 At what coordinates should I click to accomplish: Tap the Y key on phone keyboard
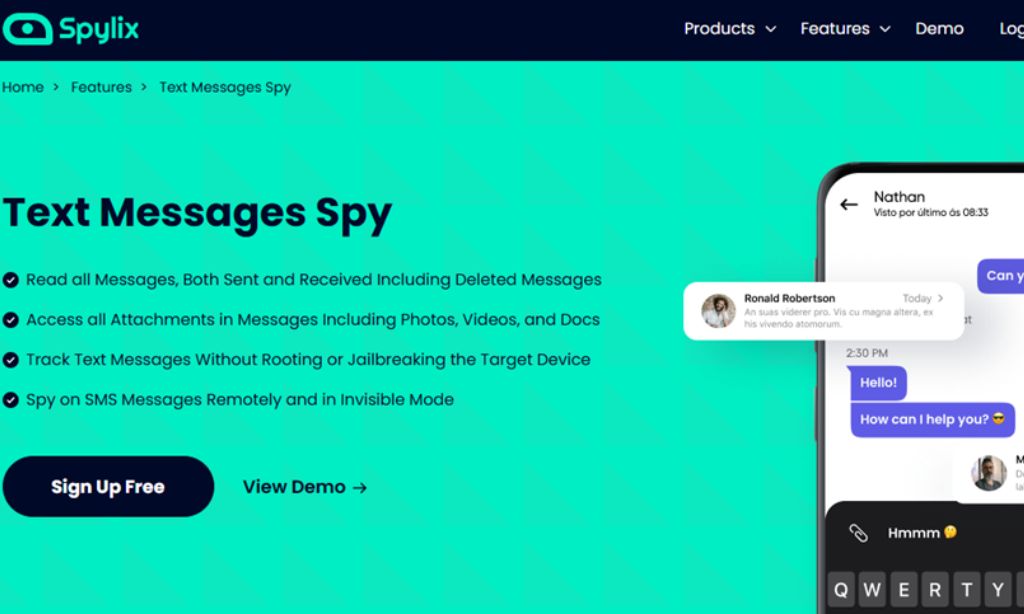(998, 590)
